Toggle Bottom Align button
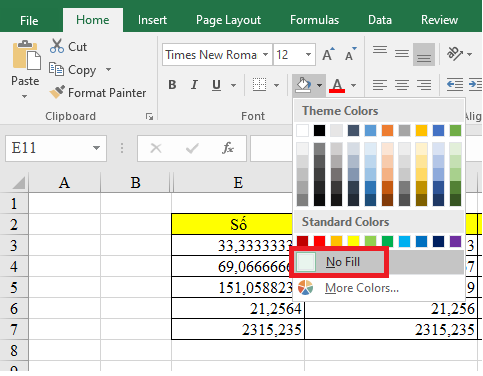This screenshot has height=376, width=483. point(424,54)
